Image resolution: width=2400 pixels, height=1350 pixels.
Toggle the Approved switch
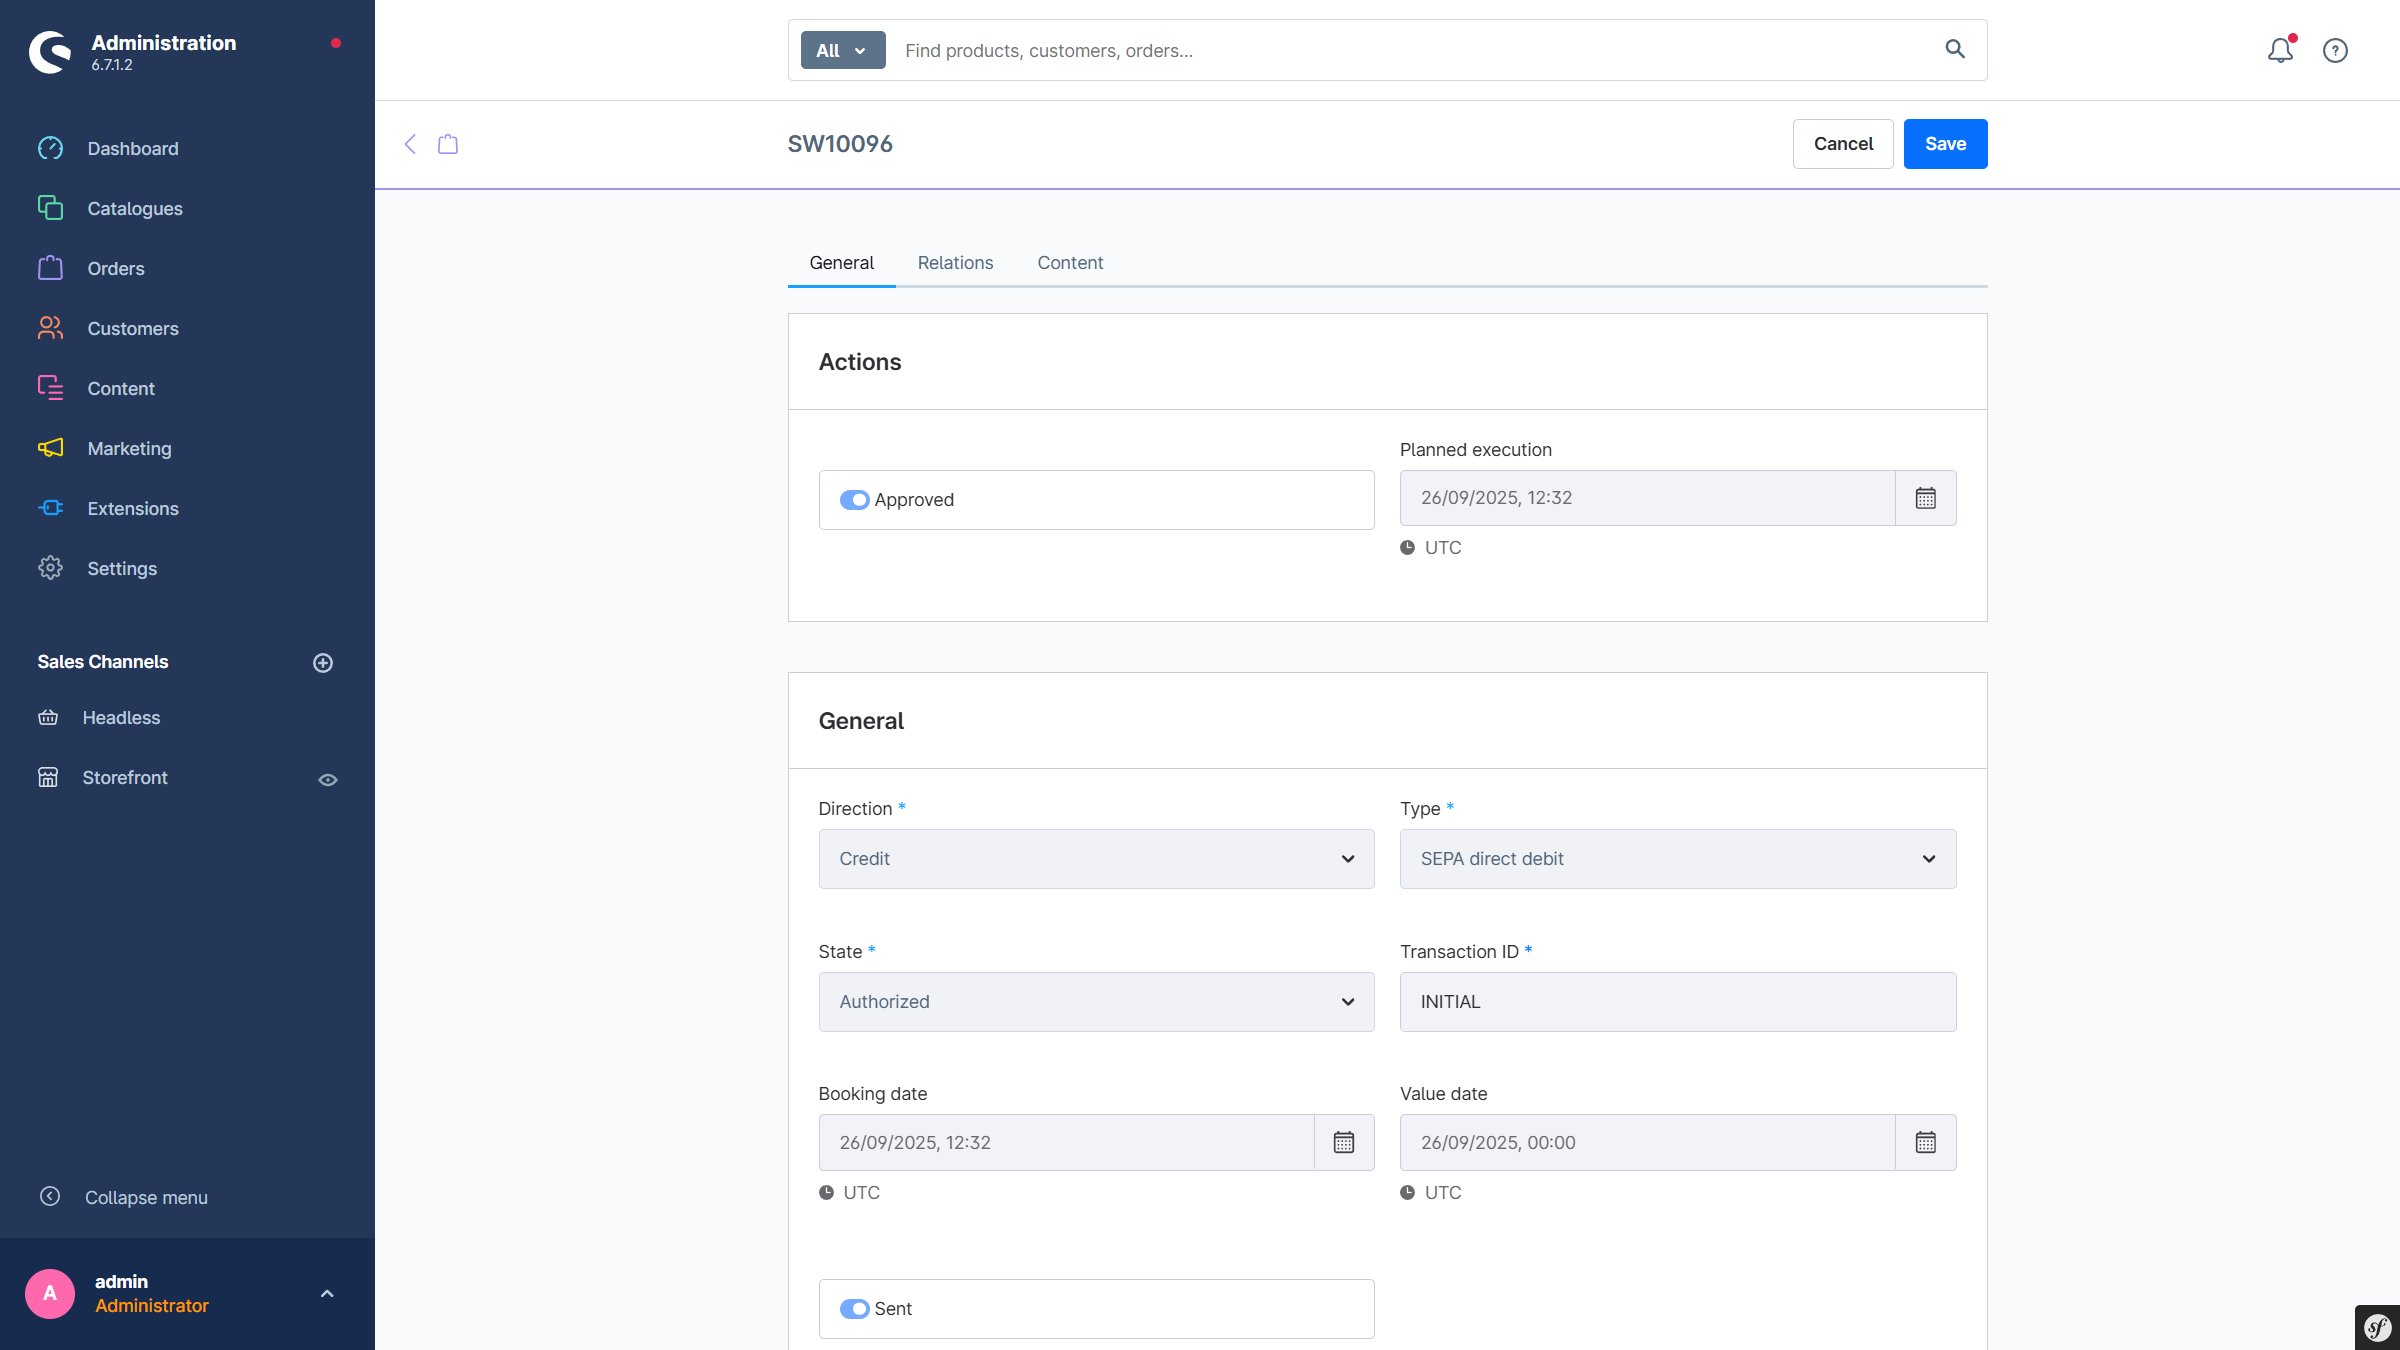click(x=854, y=500)
